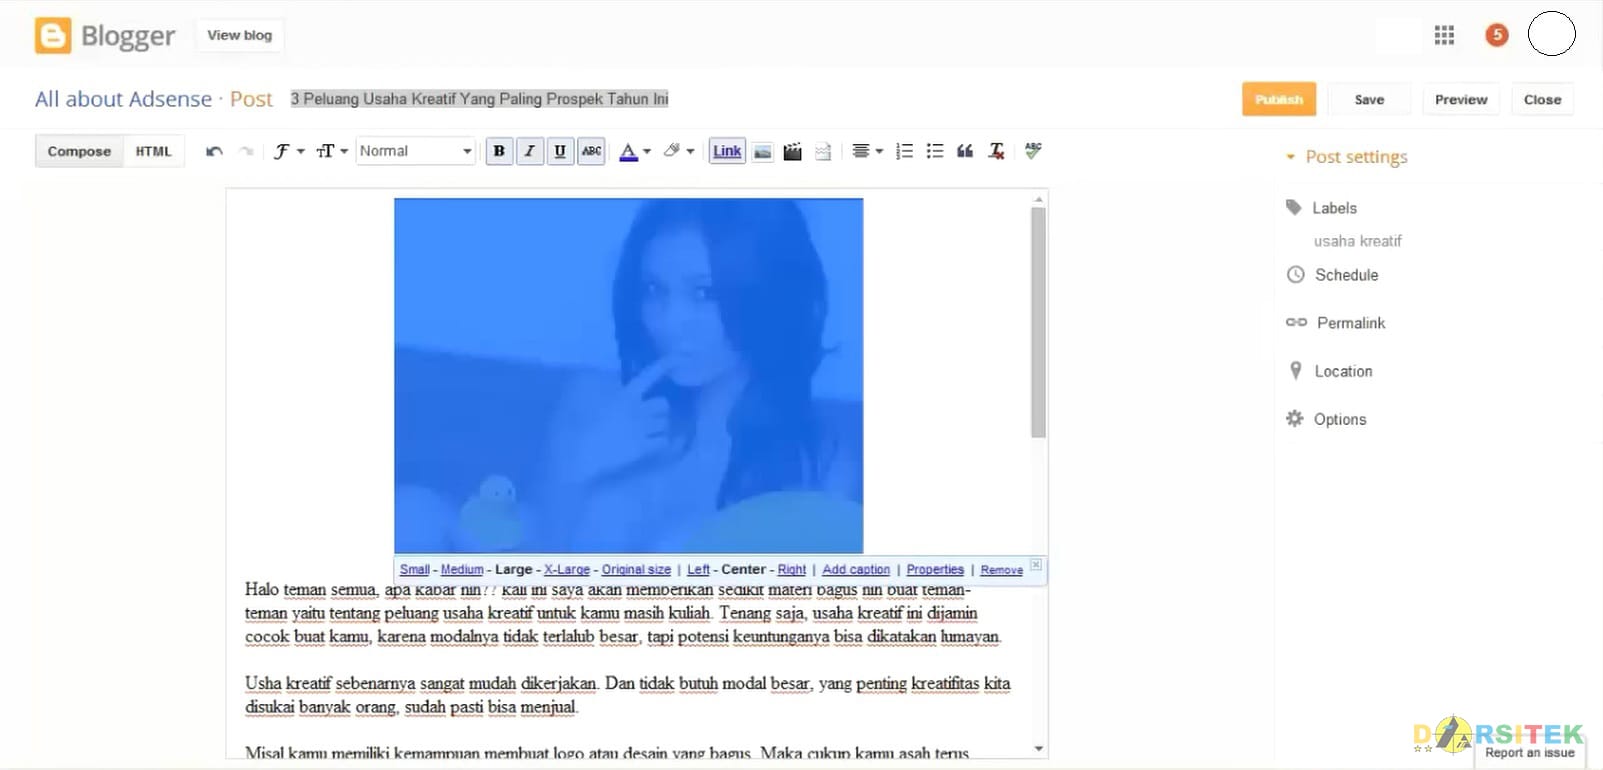Viewport: 1603px width, 770px height.
Task: Apply blockquote formatting
Action: point(965,151)
